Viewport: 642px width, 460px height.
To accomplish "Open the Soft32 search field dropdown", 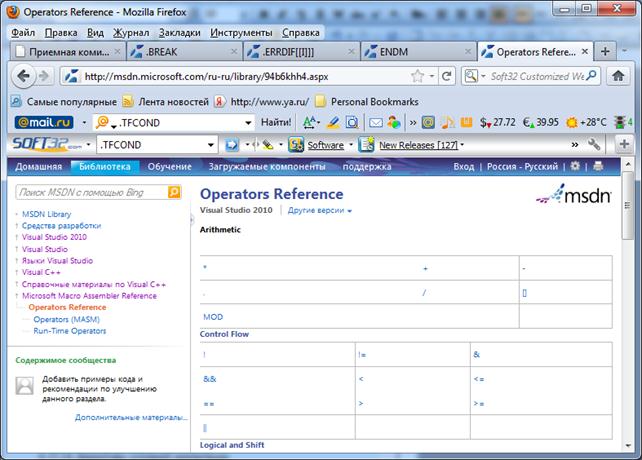I will 210,145.
